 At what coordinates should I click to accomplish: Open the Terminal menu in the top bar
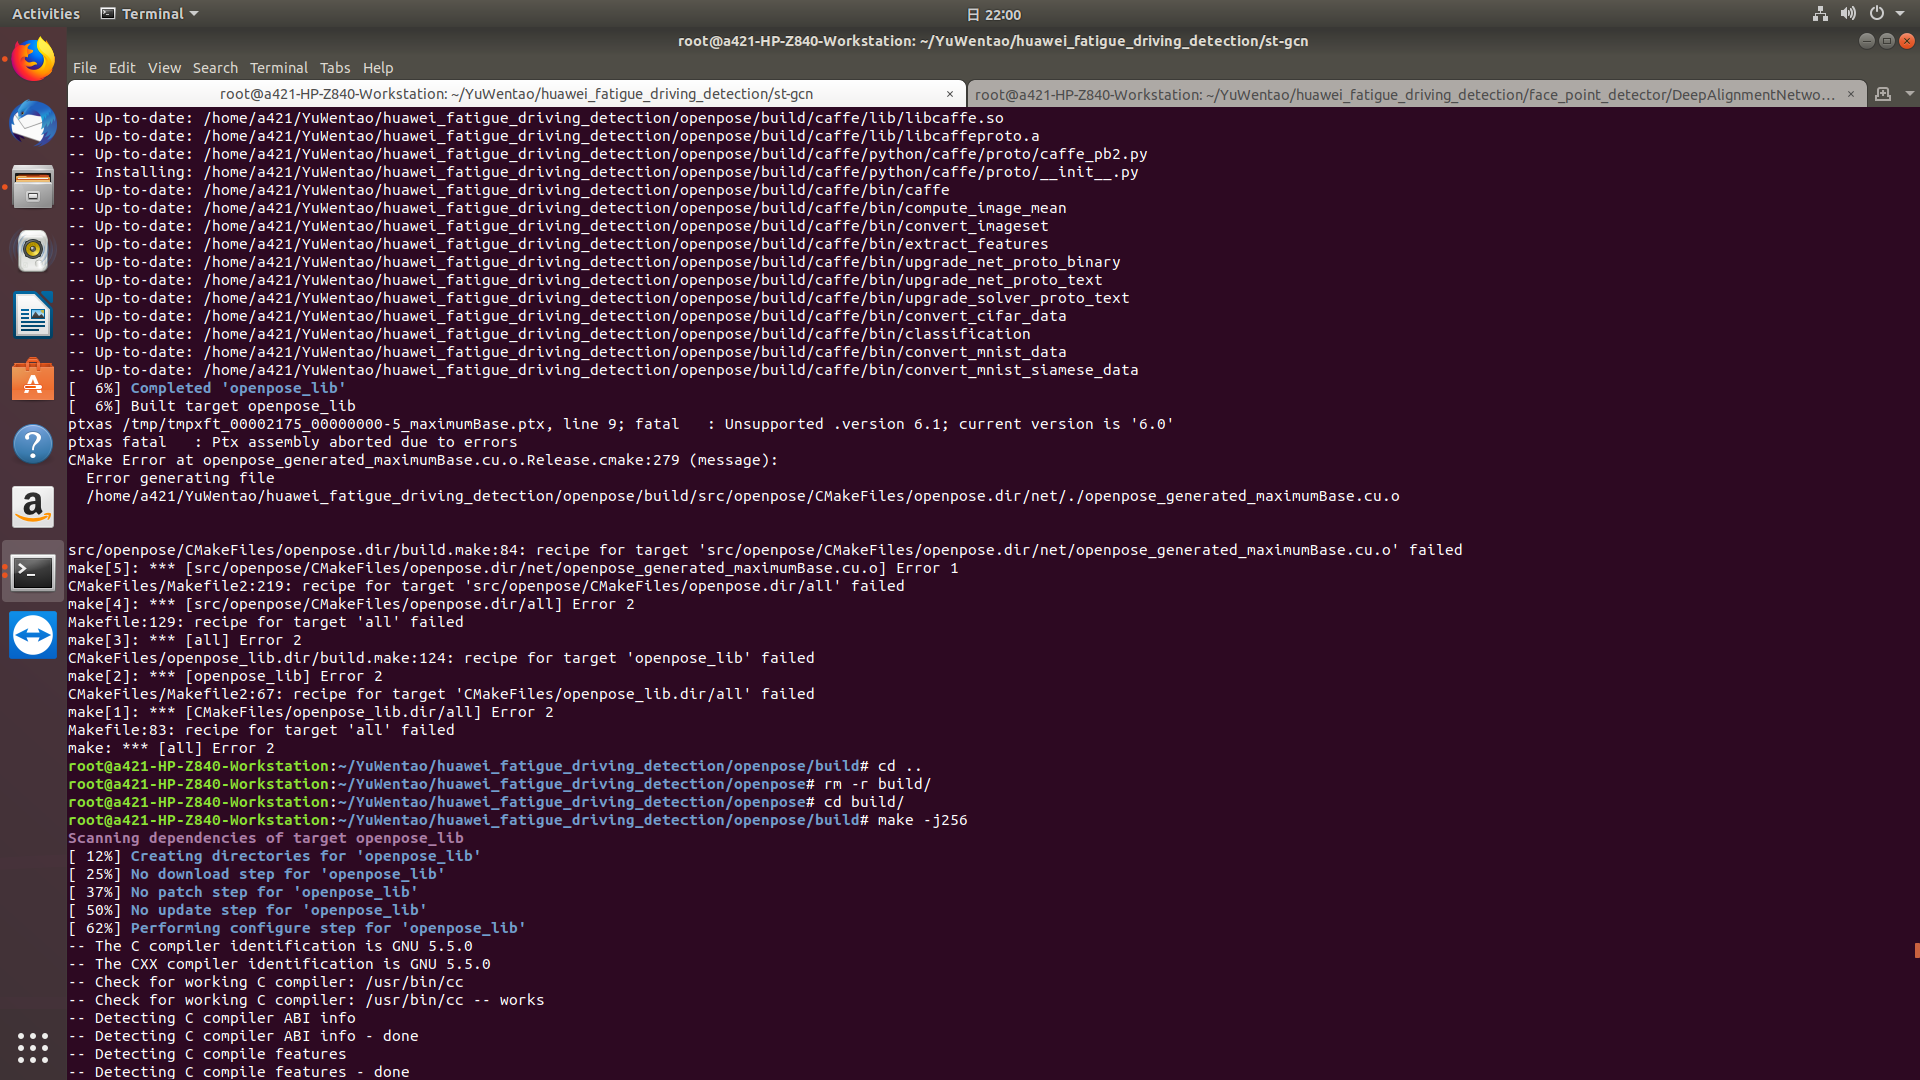tap(148, 13)
